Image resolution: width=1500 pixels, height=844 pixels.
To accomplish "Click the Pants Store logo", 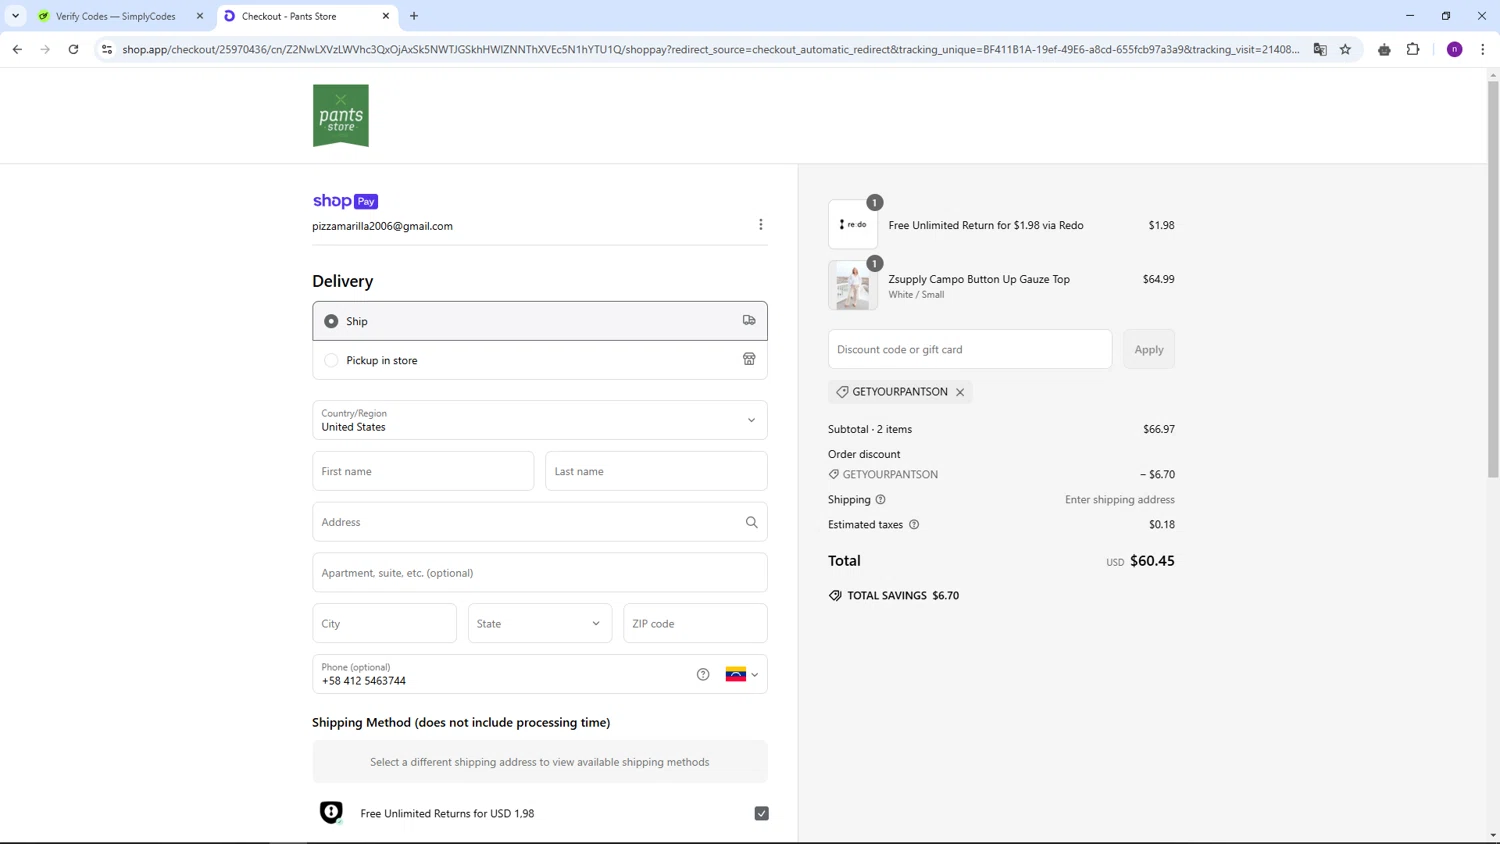I will (340, 116).
